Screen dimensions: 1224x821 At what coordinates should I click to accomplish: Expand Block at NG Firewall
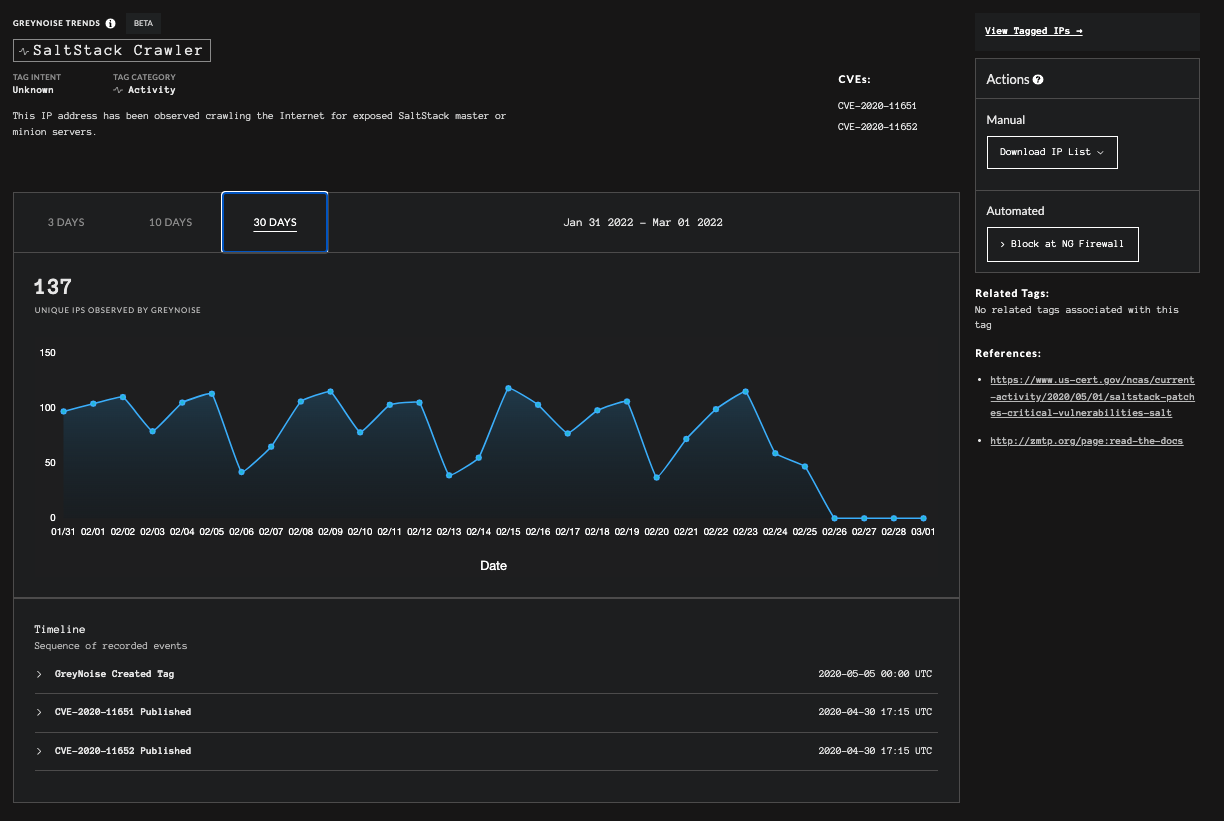[1062, 244]
